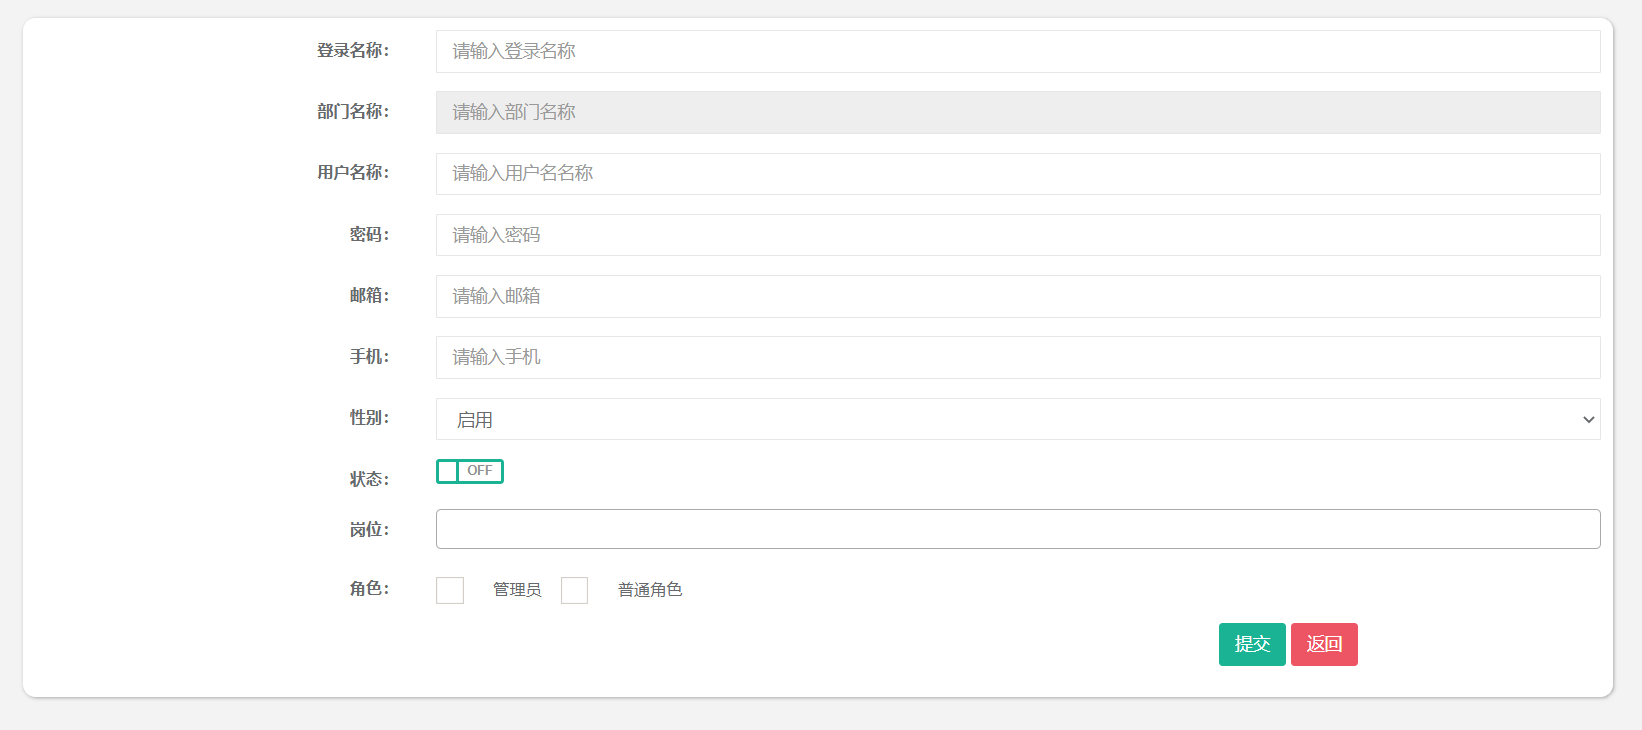Check the 管理员 role checkbox

[450, 590]
